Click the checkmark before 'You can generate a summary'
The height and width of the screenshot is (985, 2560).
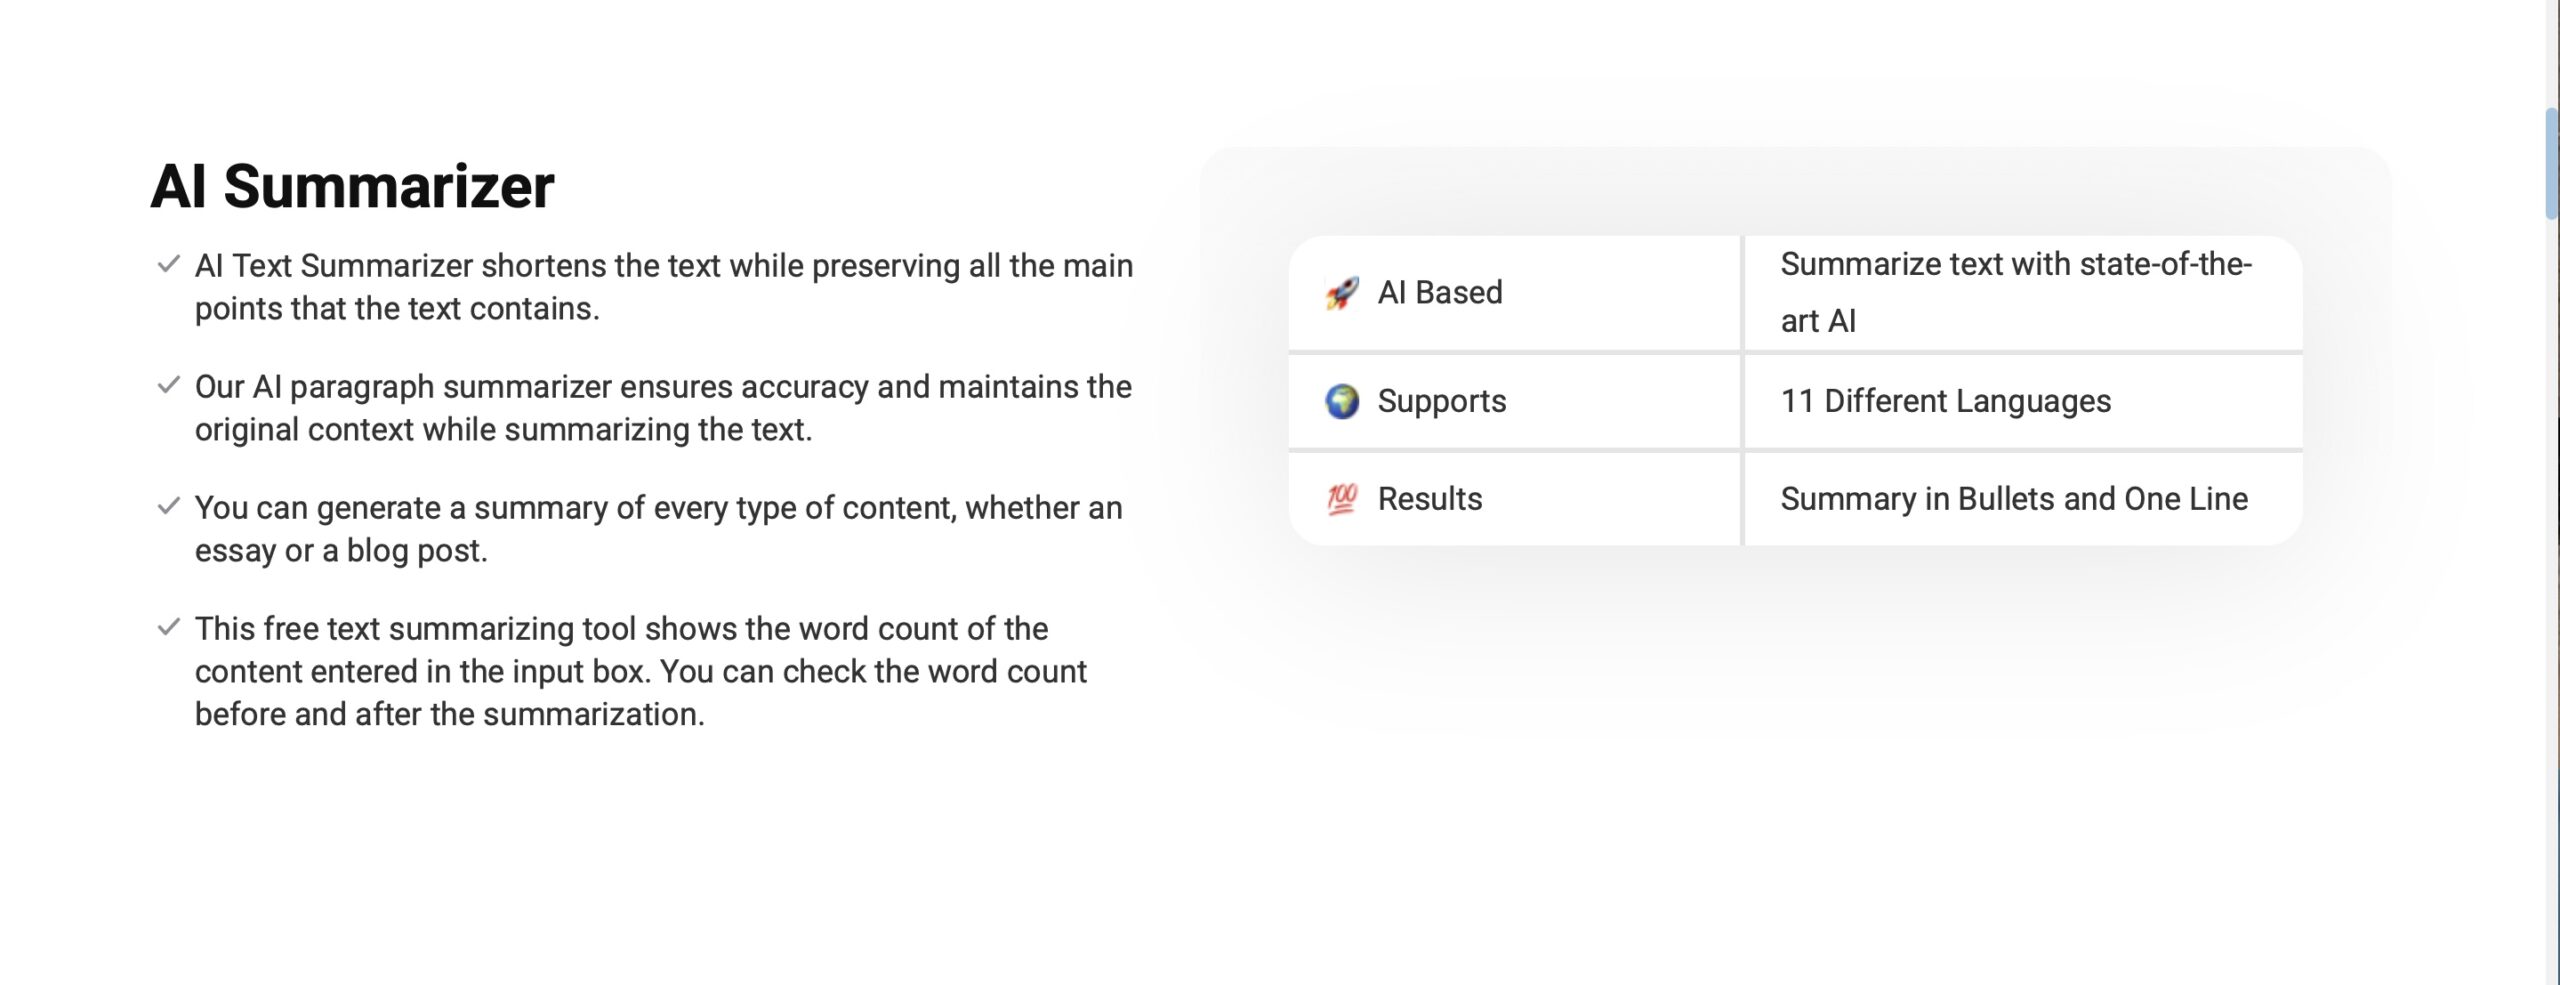[169, 507]
